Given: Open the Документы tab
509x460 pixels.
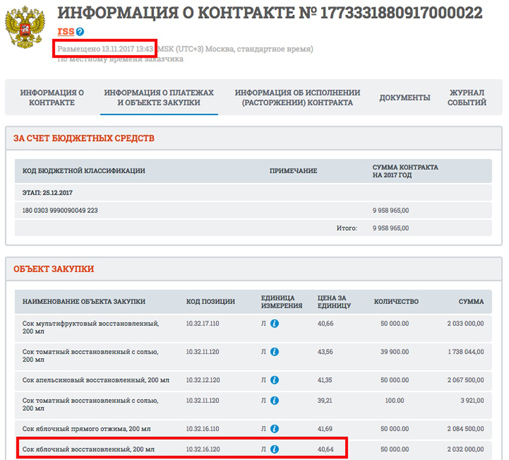Looking at the screenshot, I should coord(405,98).
